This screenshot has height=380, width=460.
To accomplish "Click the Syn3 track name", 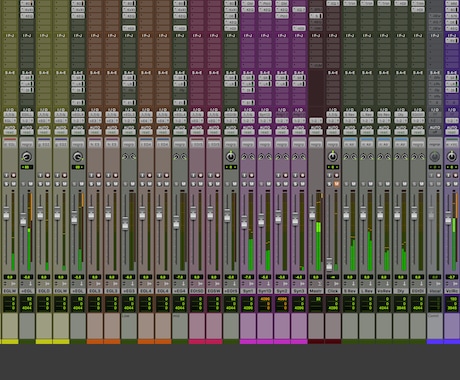I will 299,291.
